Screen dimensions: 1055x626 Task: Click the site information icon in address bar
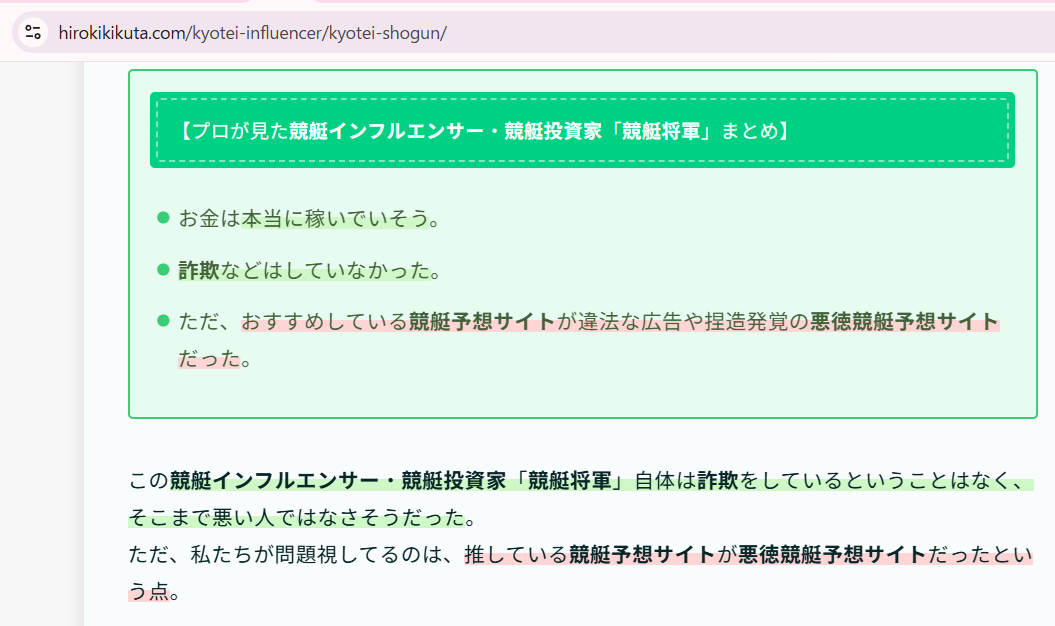coord(33,32)
